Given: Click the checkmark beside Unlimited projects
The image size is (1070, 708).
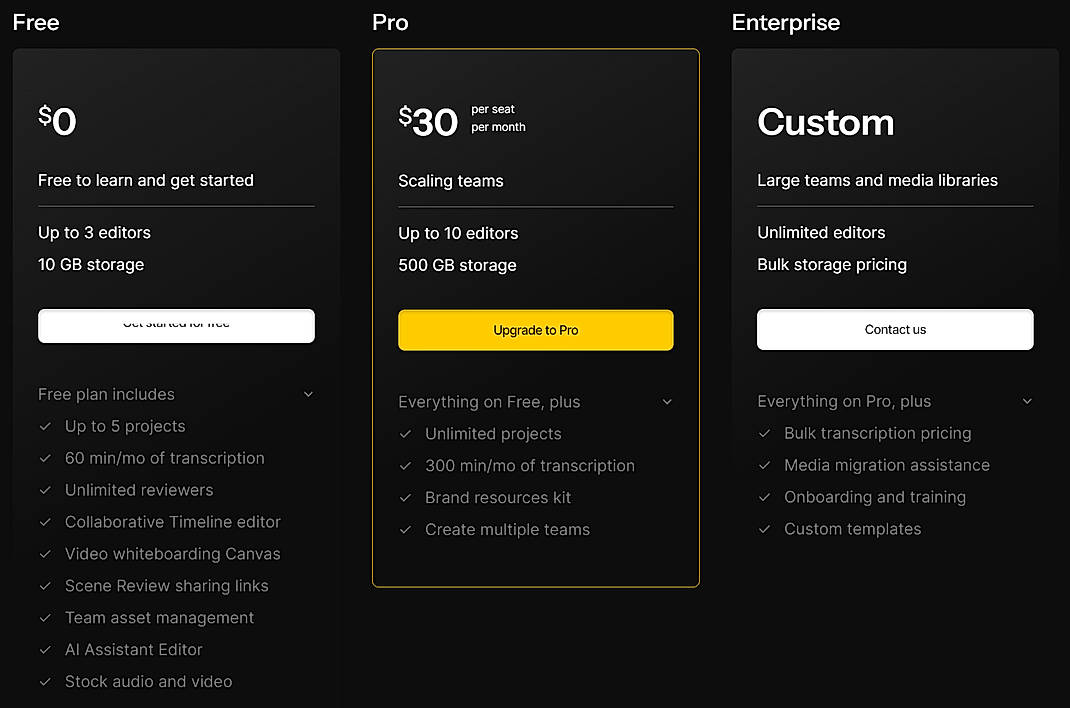Looking at the screenshot, I should point(404,433).
